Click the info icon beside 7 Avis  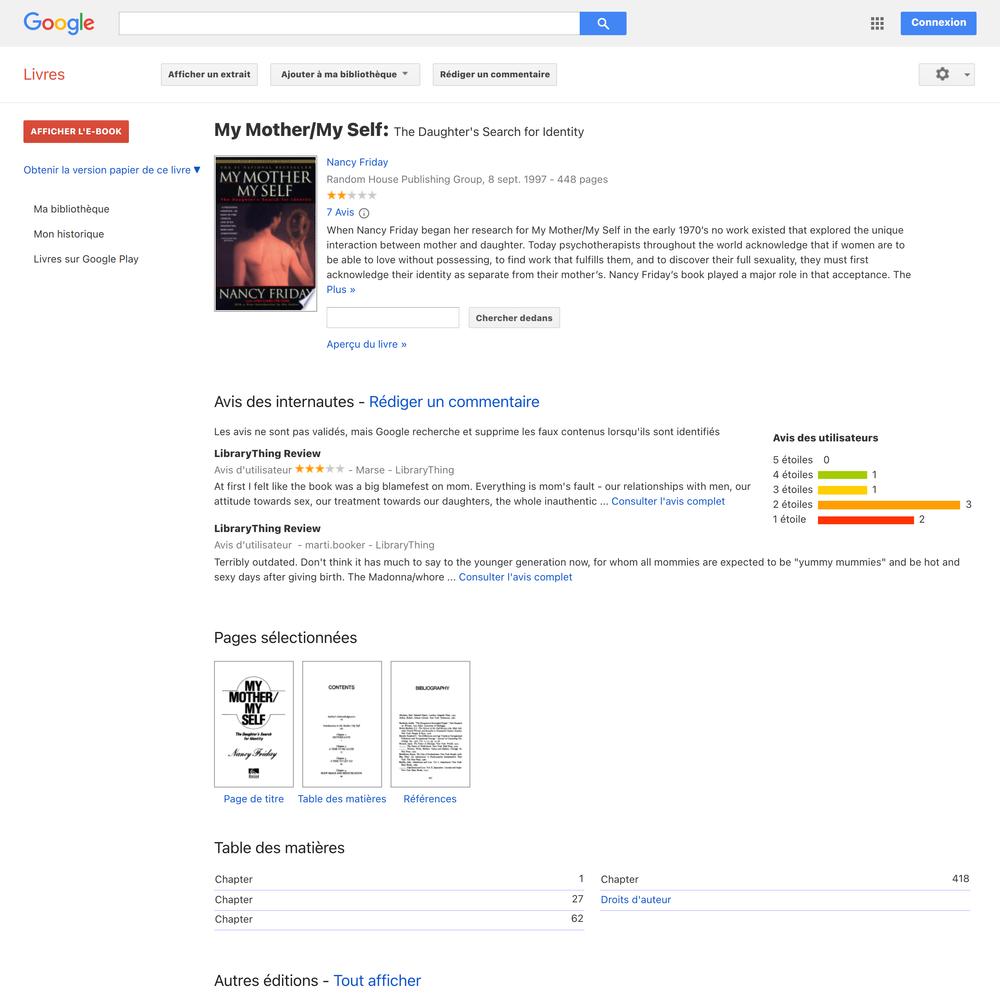coord(364,213)
